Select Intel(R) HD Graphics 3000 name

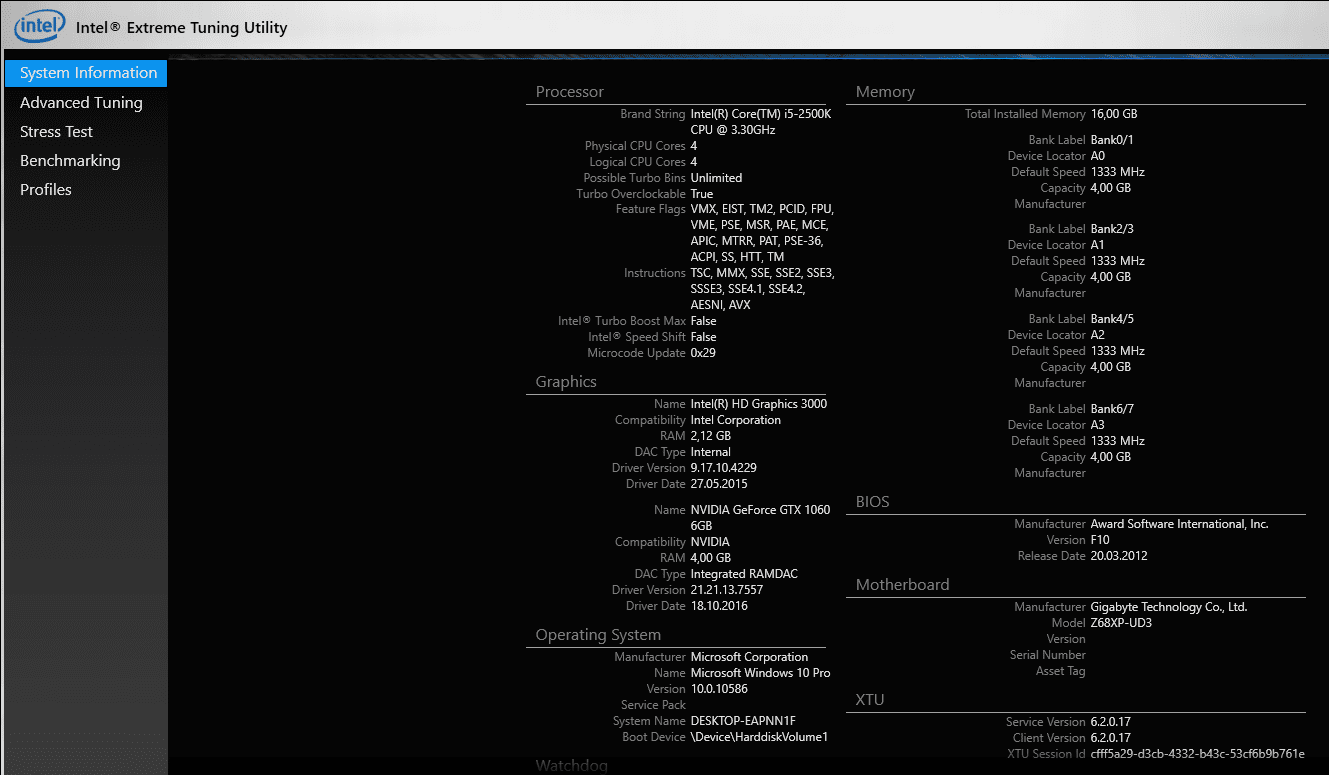759,404
